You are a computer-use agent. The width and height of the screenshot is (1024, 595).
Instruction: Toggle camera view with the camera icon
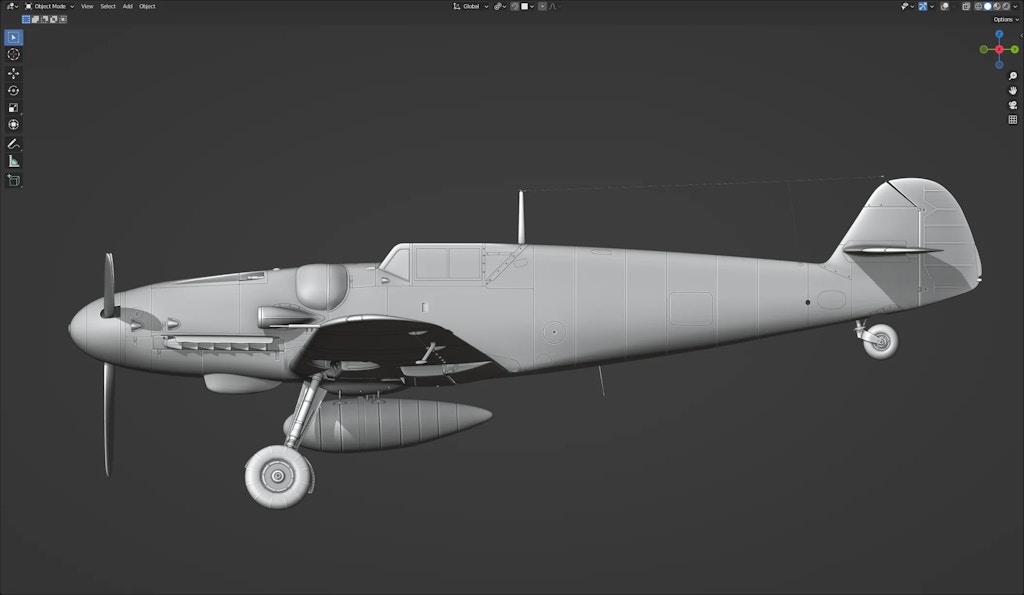pyautogui.click(x=1013, y=105)
